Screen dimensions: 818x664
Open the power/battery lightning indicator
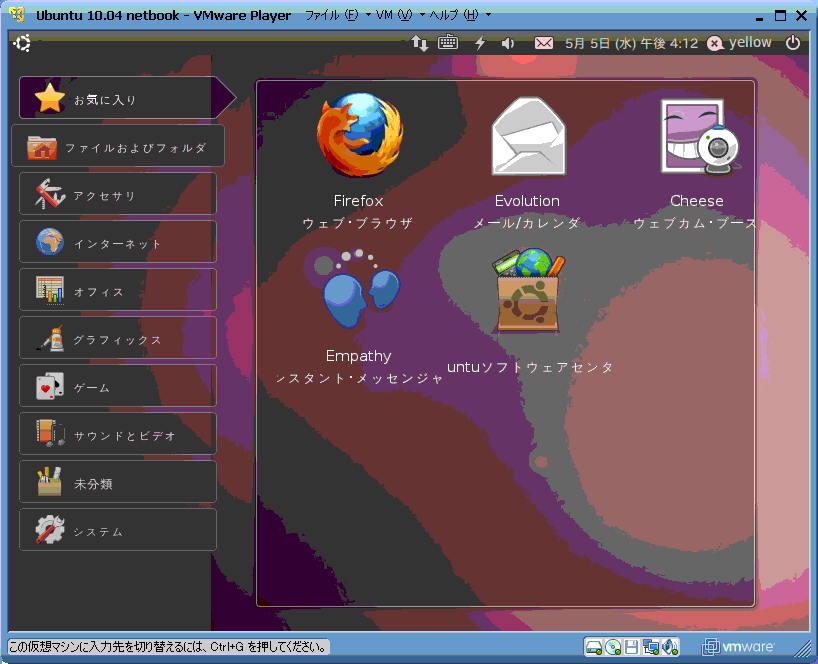(480, 43)
